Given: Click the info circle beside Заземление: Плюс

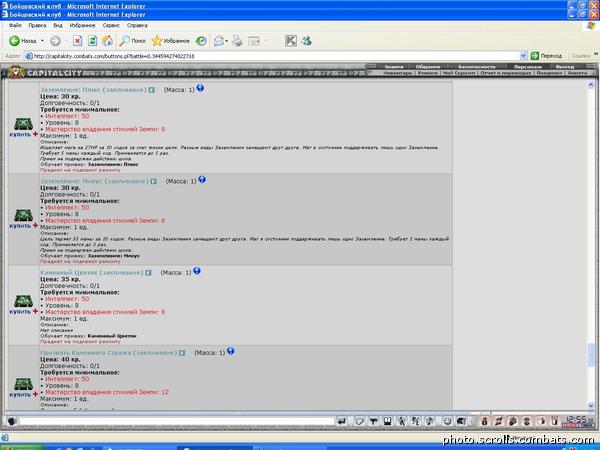Looking at the screenshot, I should tap(200, 88).
